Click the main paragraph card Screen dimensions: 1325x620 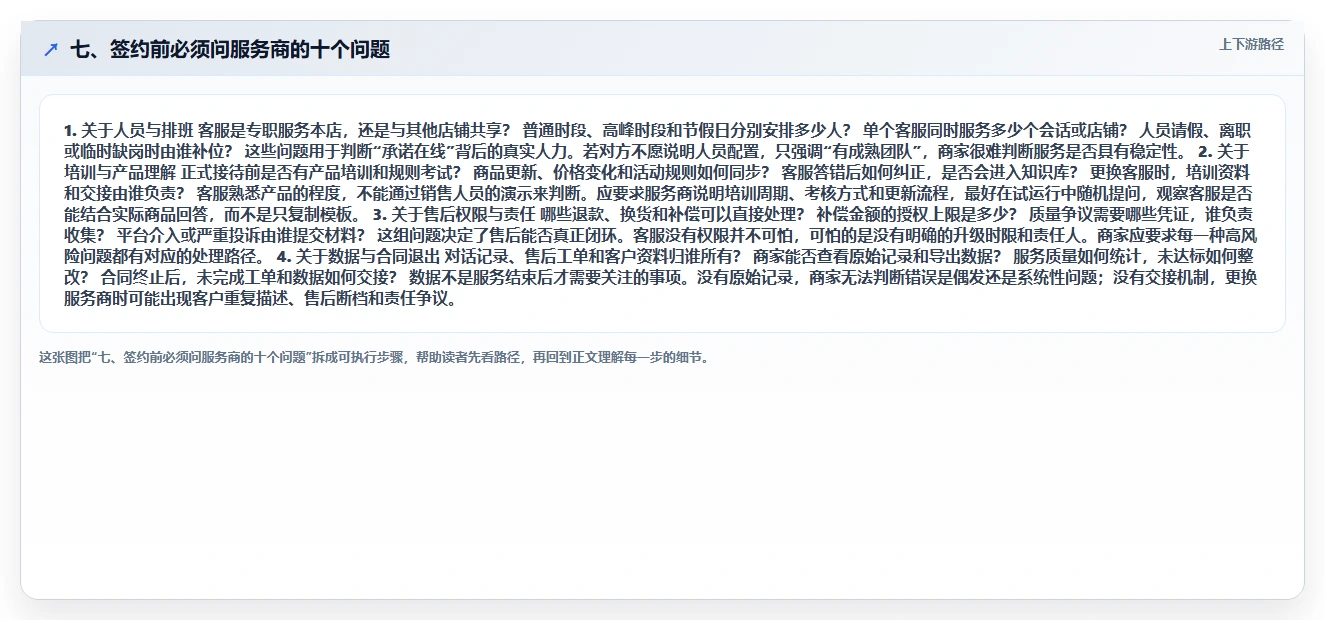[x=662, y=213]
